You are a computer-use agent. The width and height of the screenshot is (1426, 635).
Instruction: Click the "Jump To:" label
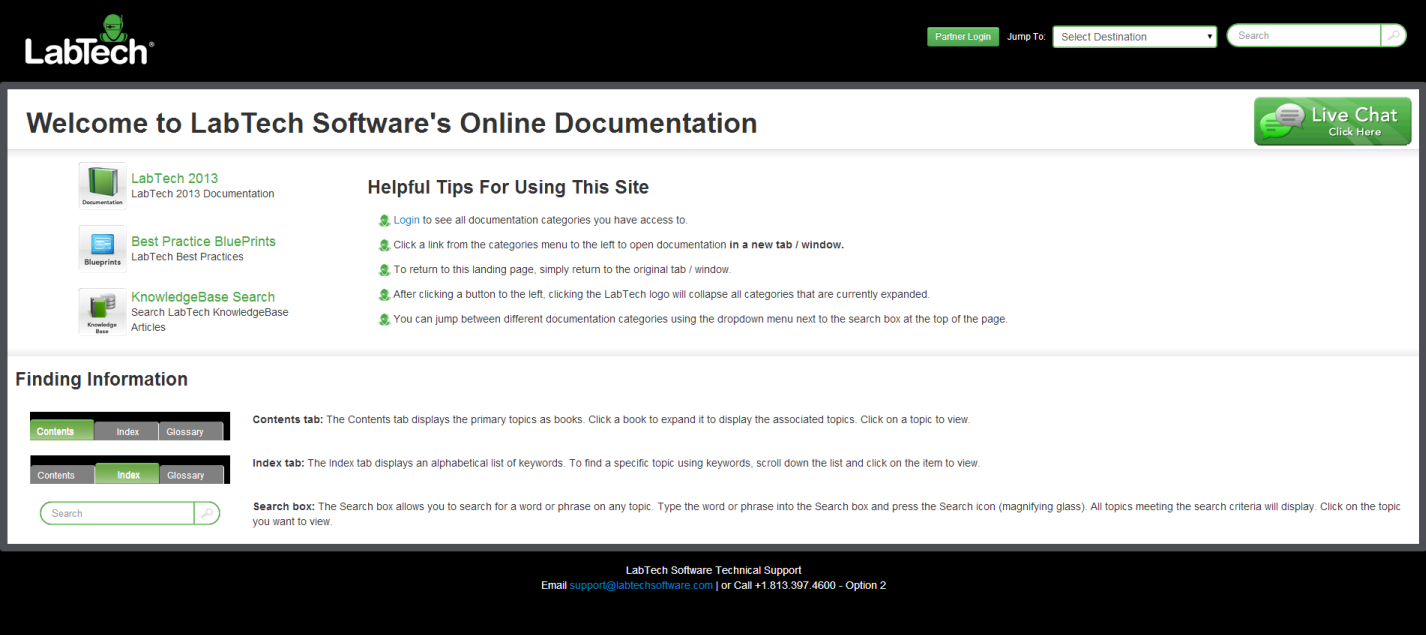[x=1026, y=37]
